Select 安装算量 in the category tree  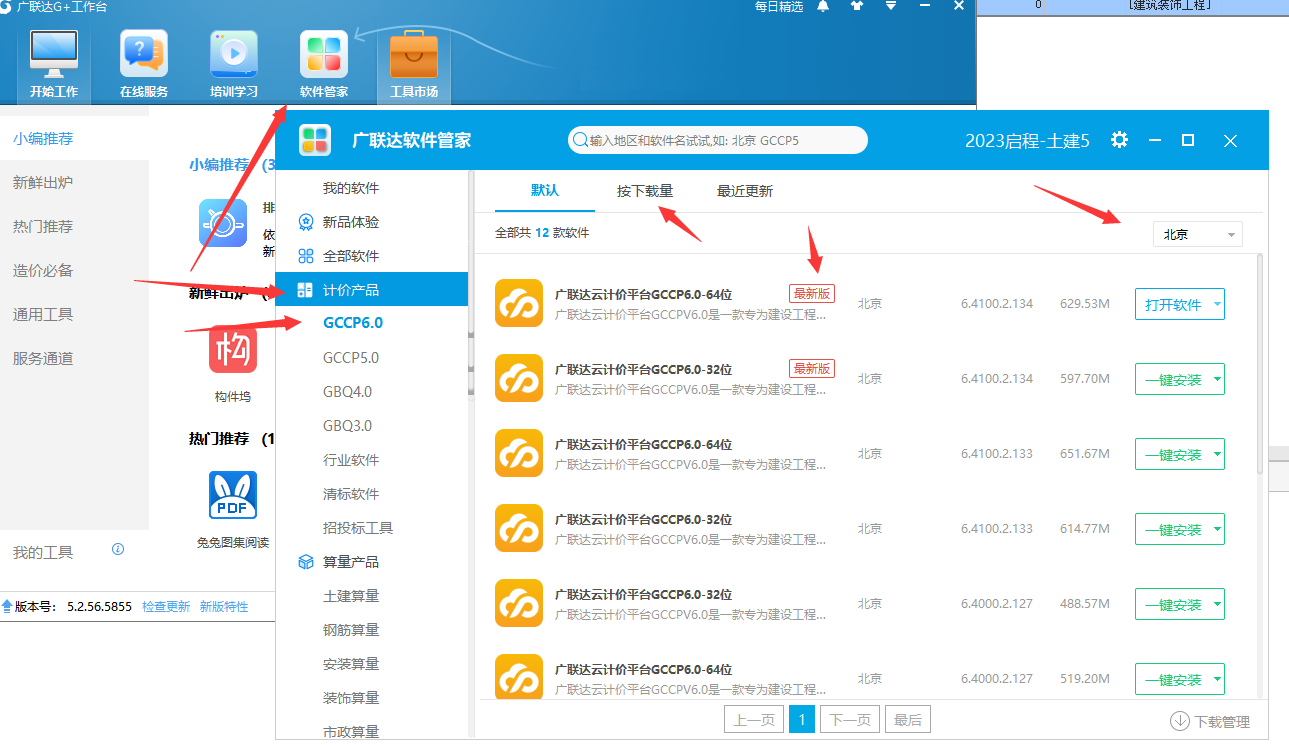351,664
